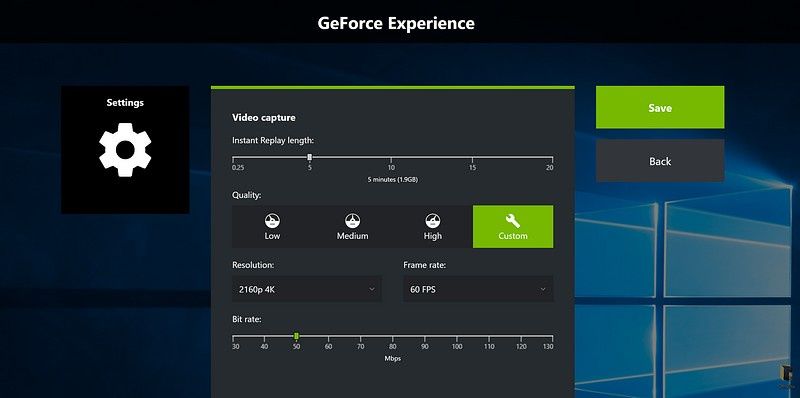Image resolution: width=800 pixels, height=398 pixels.
Task: Open the Resolution dropdown showing 2160p 4K
Action: (x=307, y=289)
